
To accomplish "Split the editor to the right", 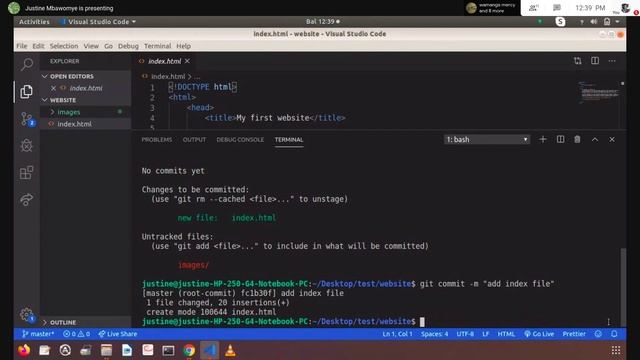I will click(x=595, y=61).
